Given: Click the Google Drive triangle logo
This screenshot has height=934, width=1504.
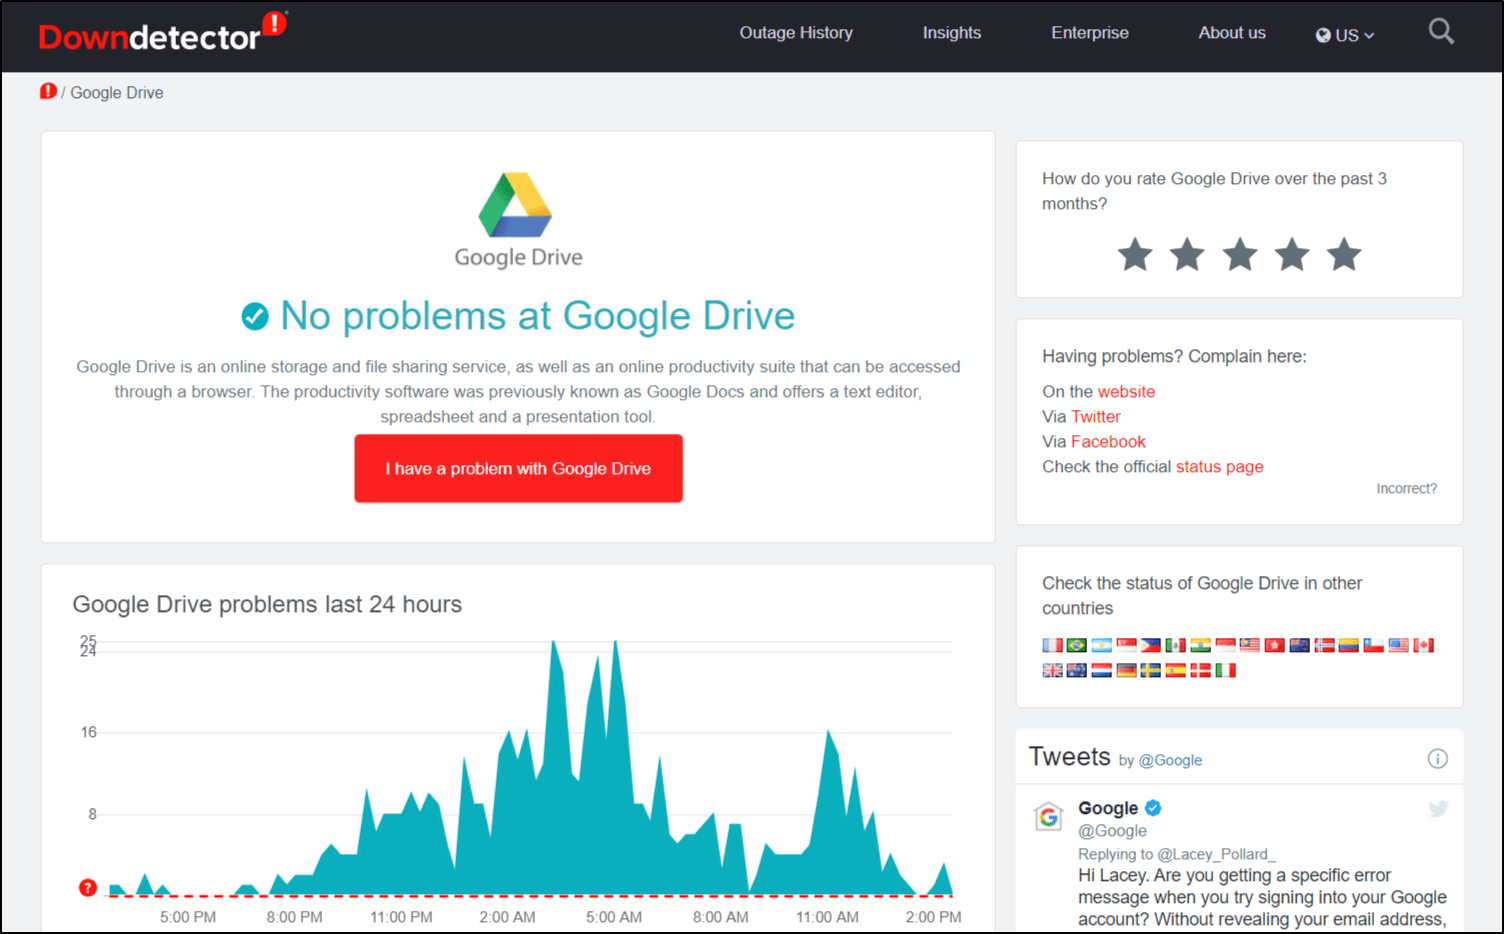Looking at the screenshot, I should tap(516, 204).
